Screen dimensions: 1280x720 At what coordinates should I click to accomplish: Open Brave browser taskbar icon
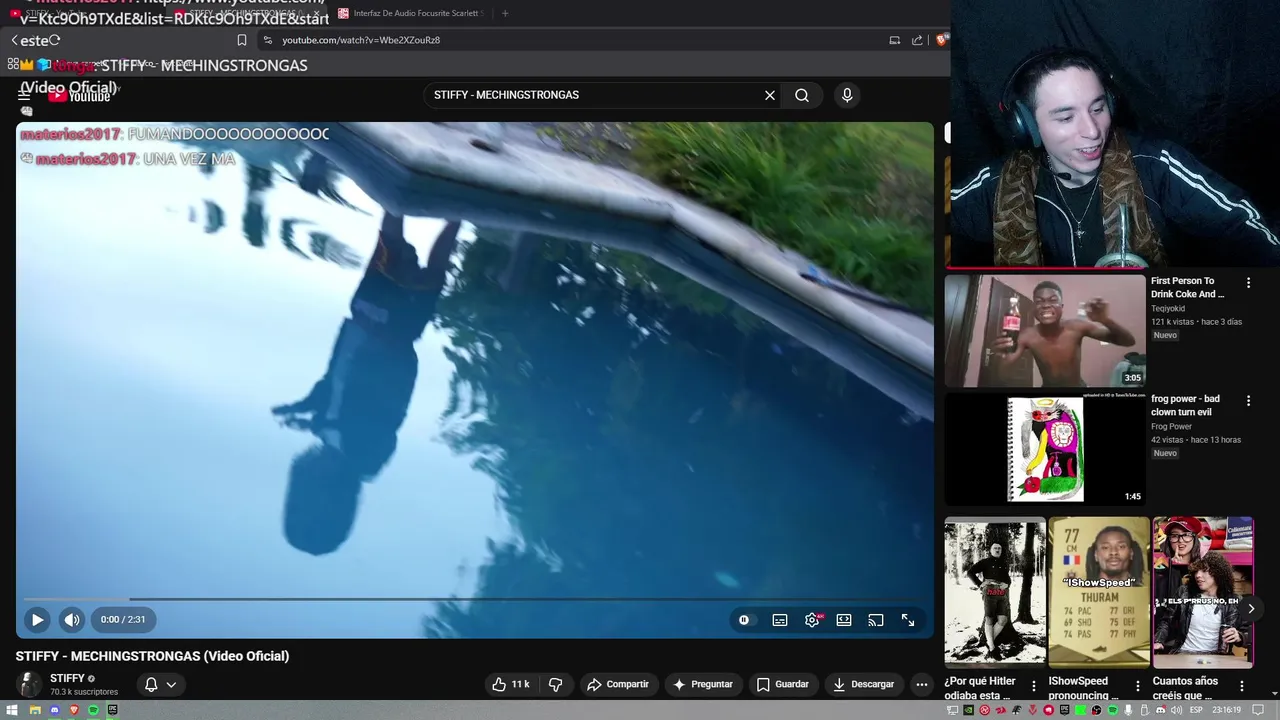[74, 710]
